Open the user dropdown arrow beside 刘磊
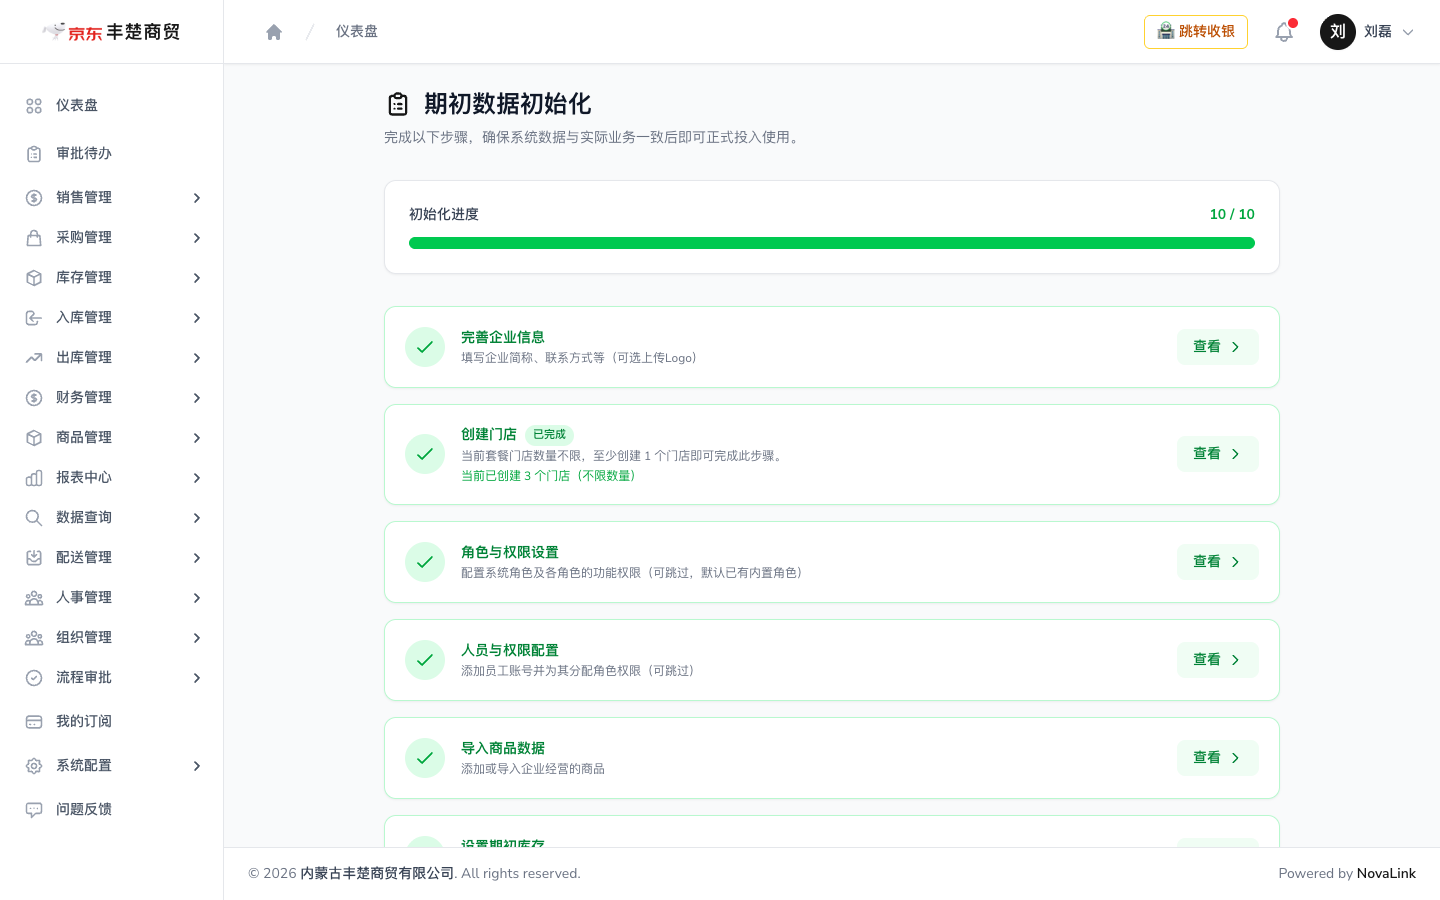The width and height of the screenshot is (1440, 900). (1408, 32)
